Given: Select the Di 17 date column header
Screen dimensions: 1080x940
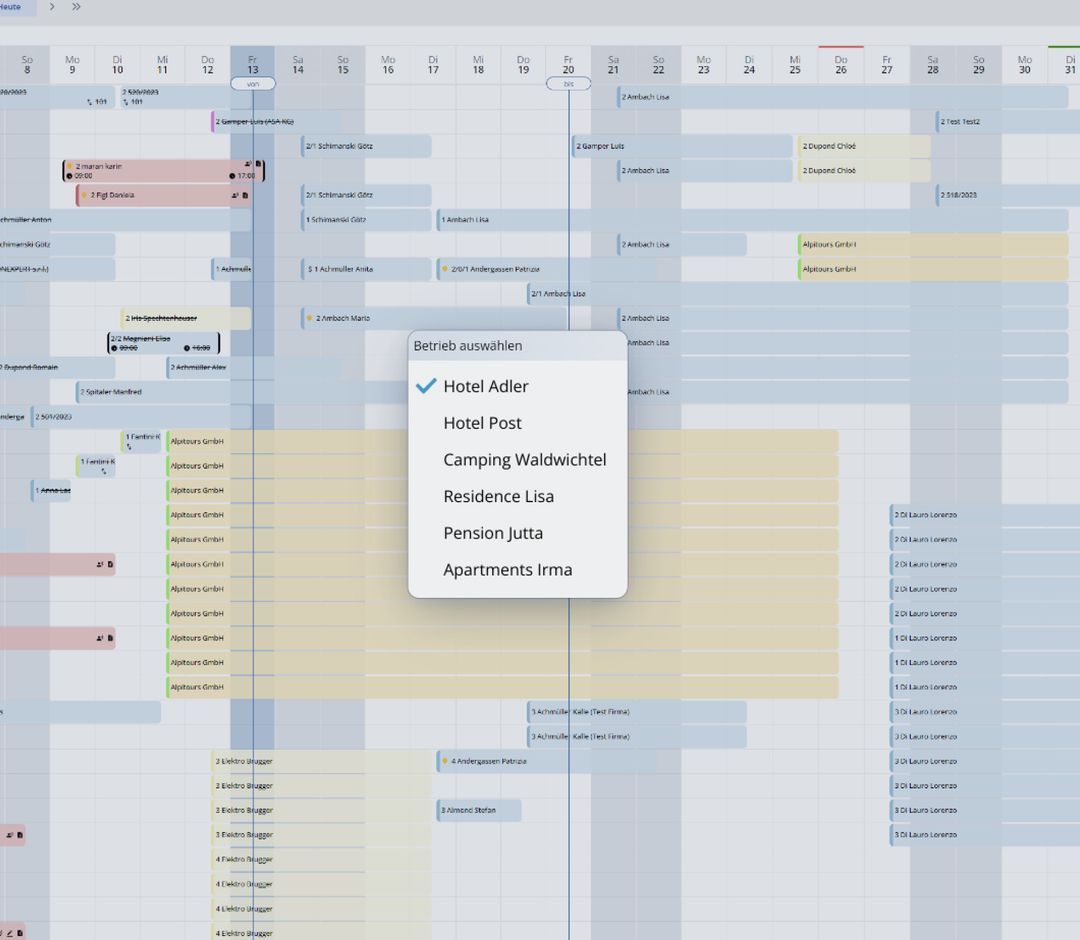Looking at the screenshot, I should tap(433, 65).
